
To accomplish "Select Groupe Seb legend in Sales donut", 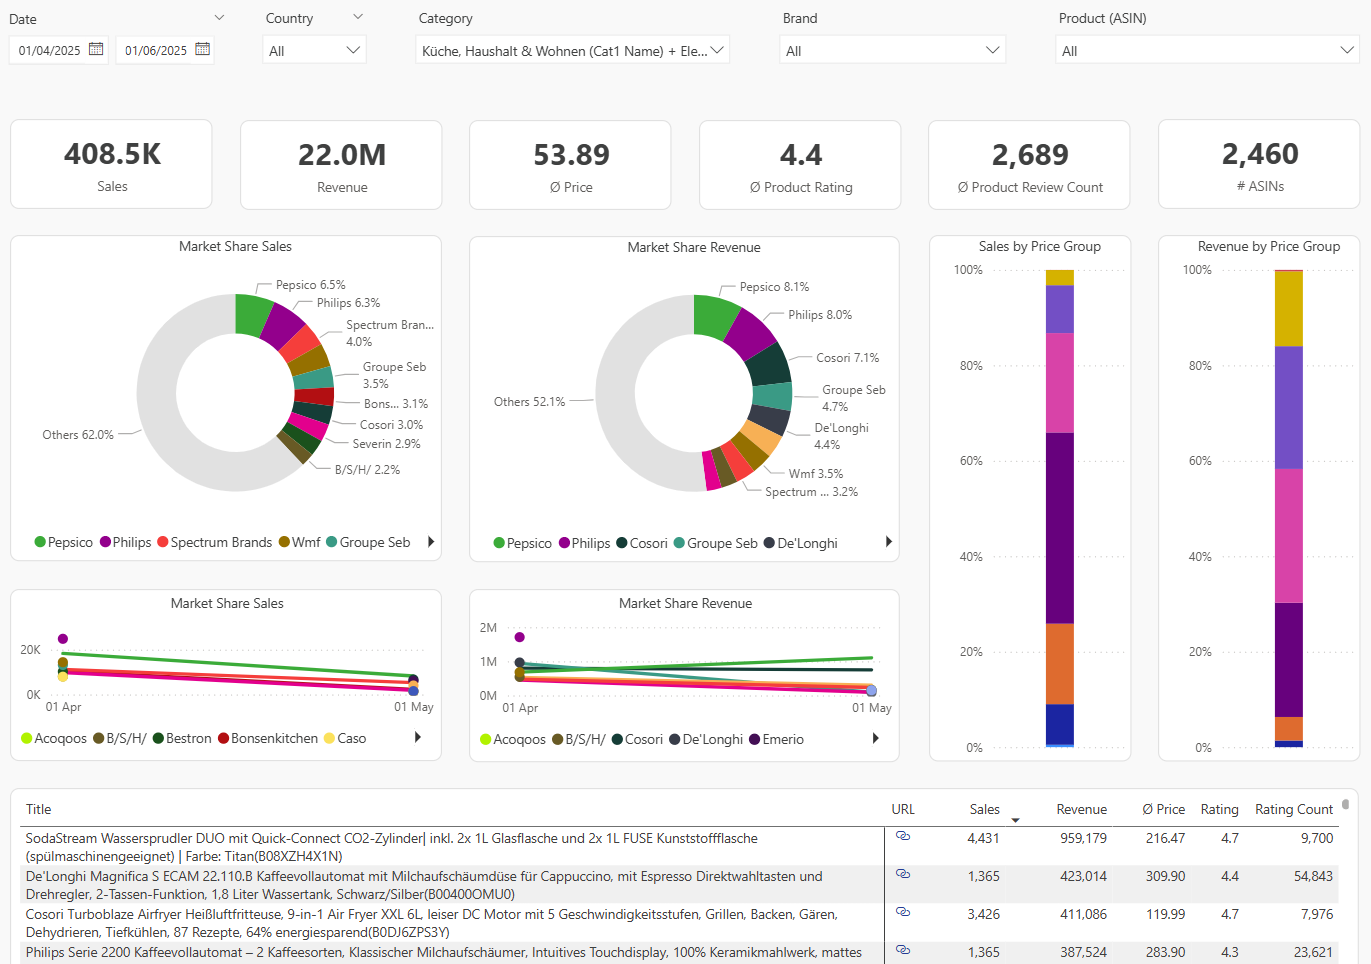I will (368, 542).
